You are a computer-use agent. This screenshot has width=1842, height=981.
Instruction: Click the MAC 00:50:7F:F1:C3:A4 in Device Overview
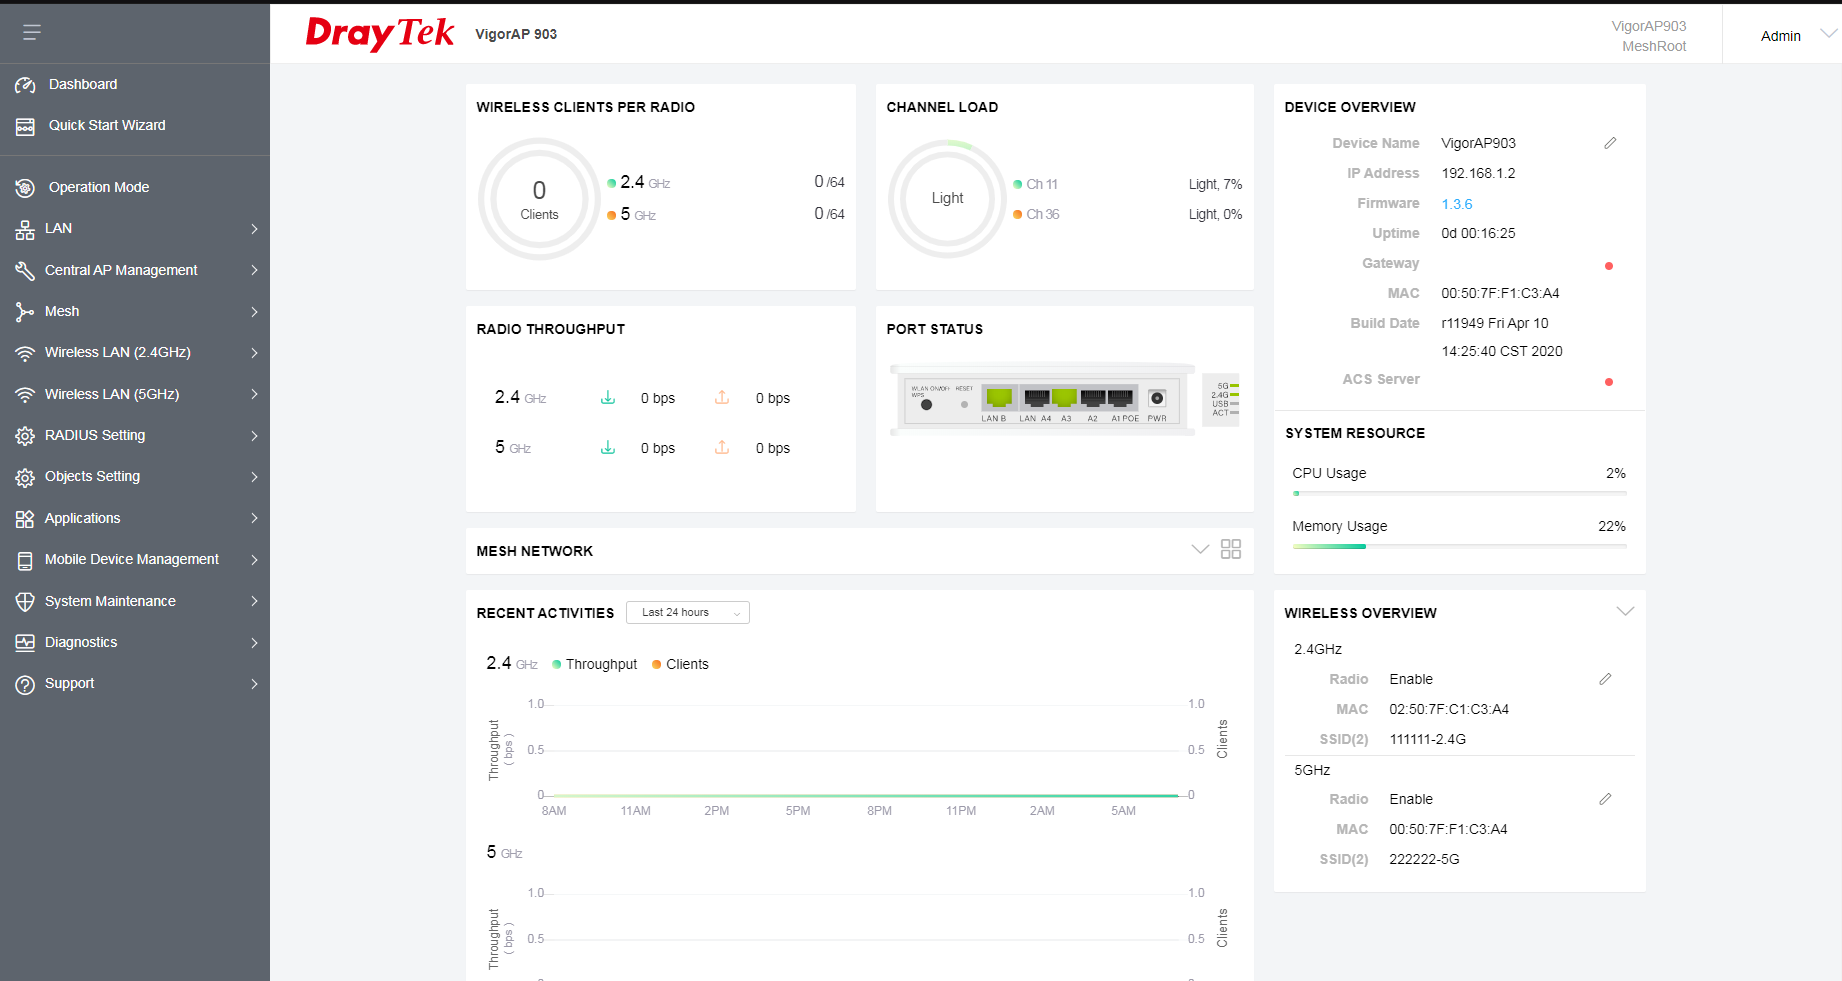click(x=1500, y=293)
